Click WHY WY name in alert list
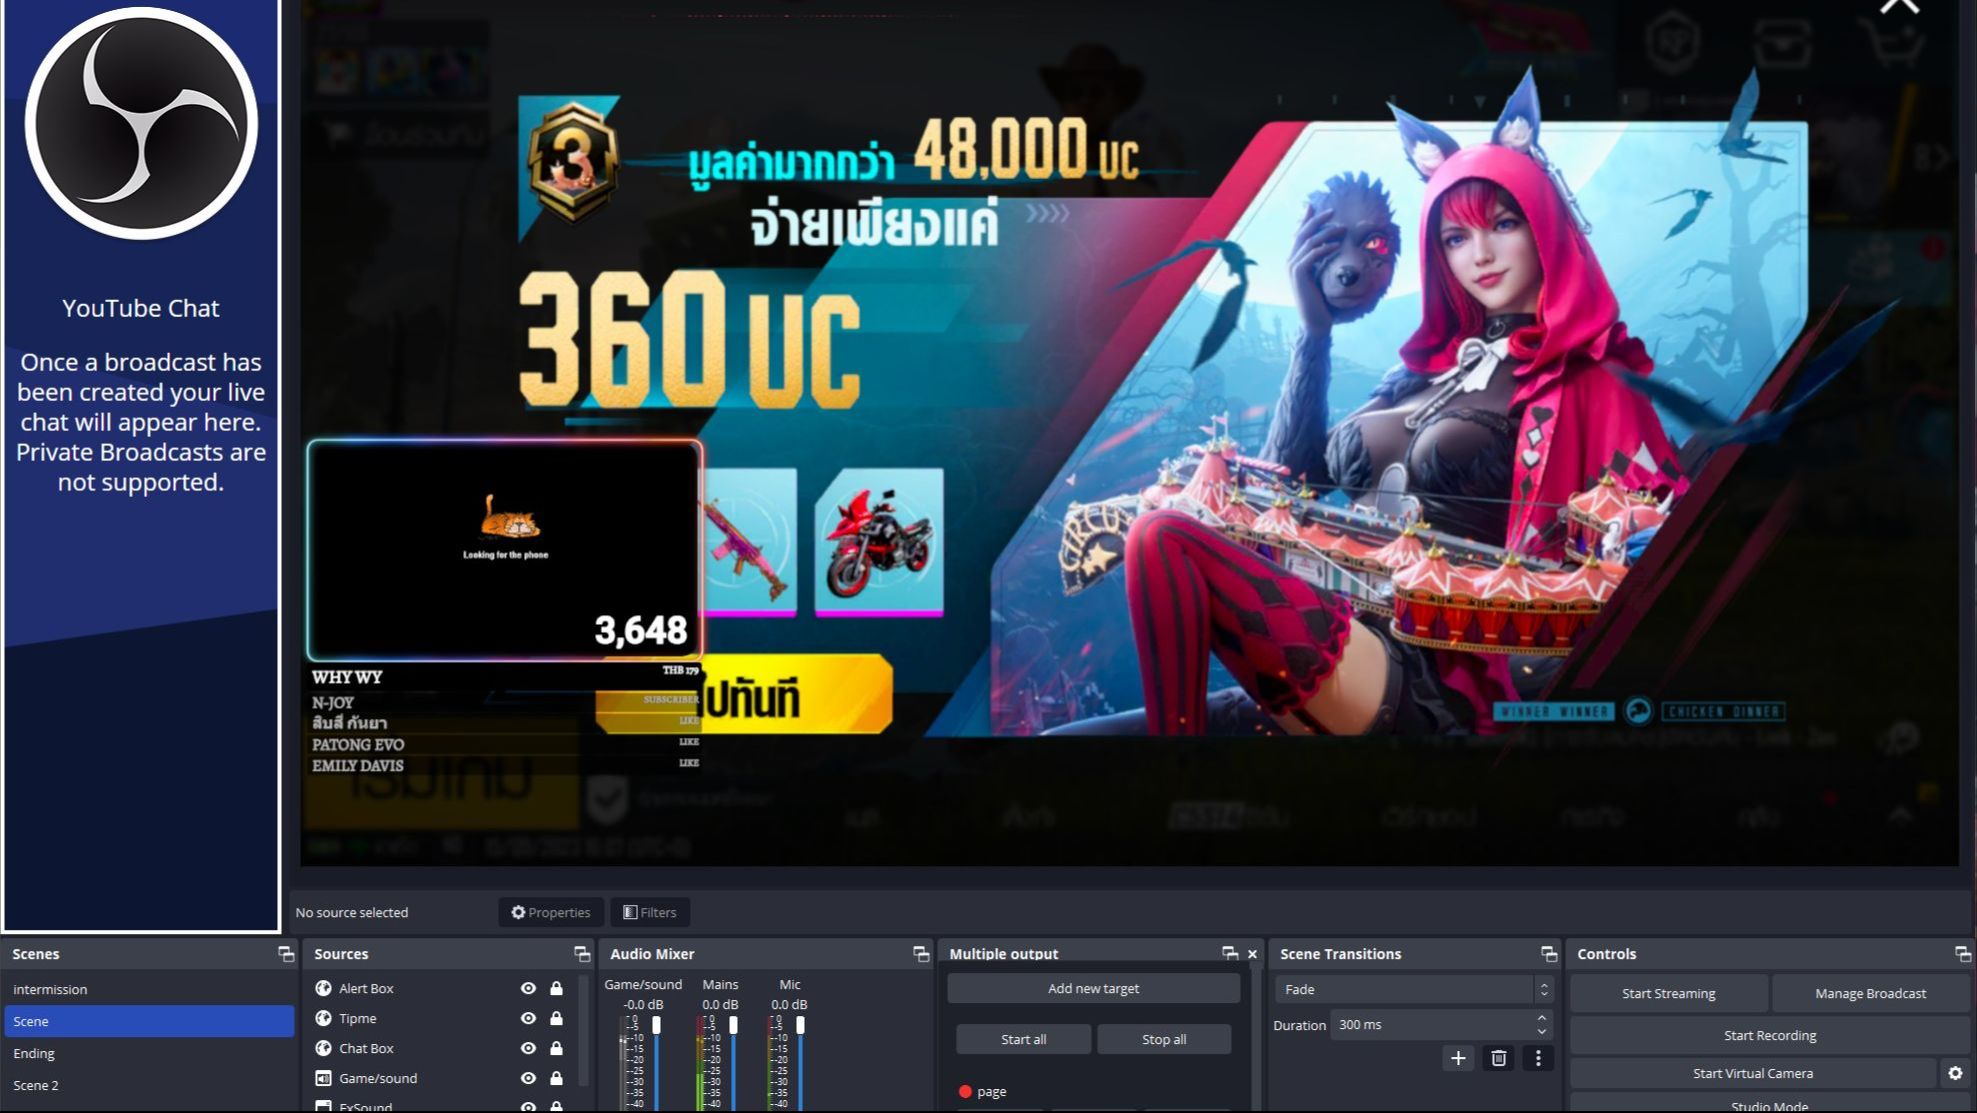This screenshot has height=1113, width=1977. click(x=347, y=677)
